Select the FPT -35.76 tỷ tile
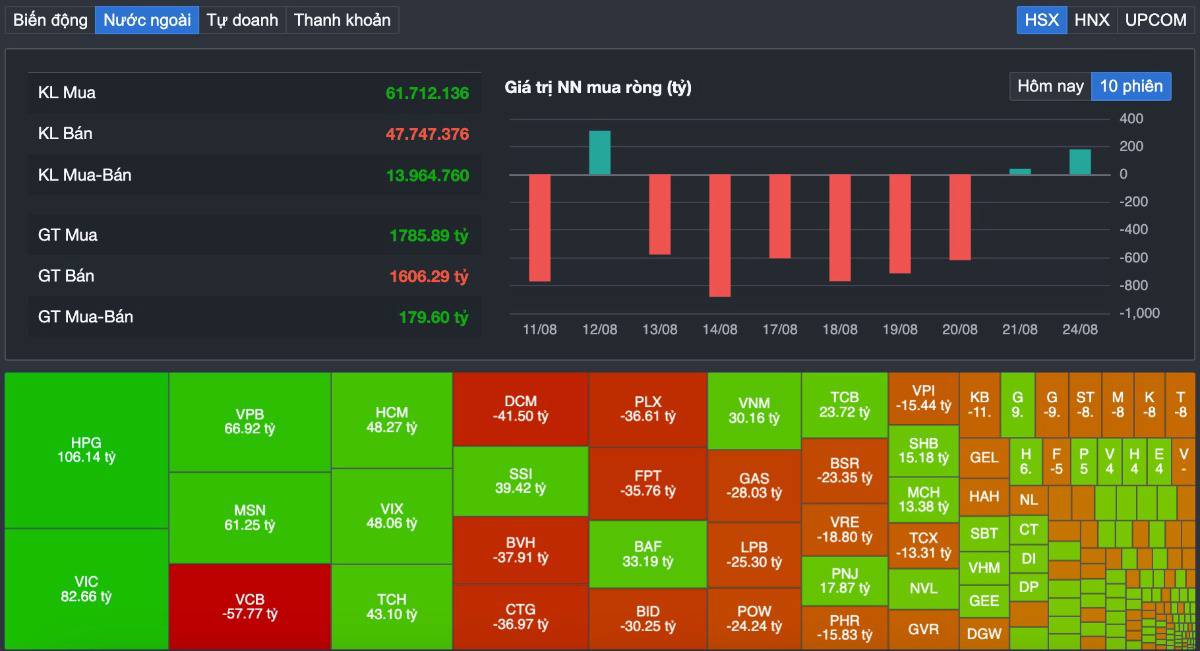 pos(648,483)
